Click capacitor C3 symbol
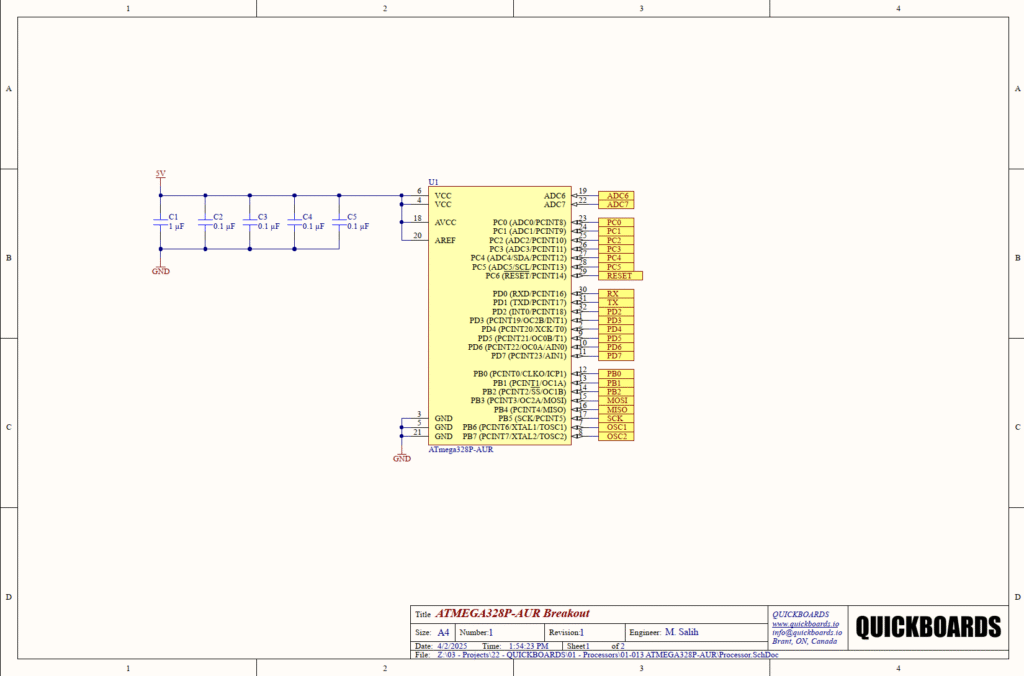The height and width of the screenshot is (676, 1024). pos(249,221)
